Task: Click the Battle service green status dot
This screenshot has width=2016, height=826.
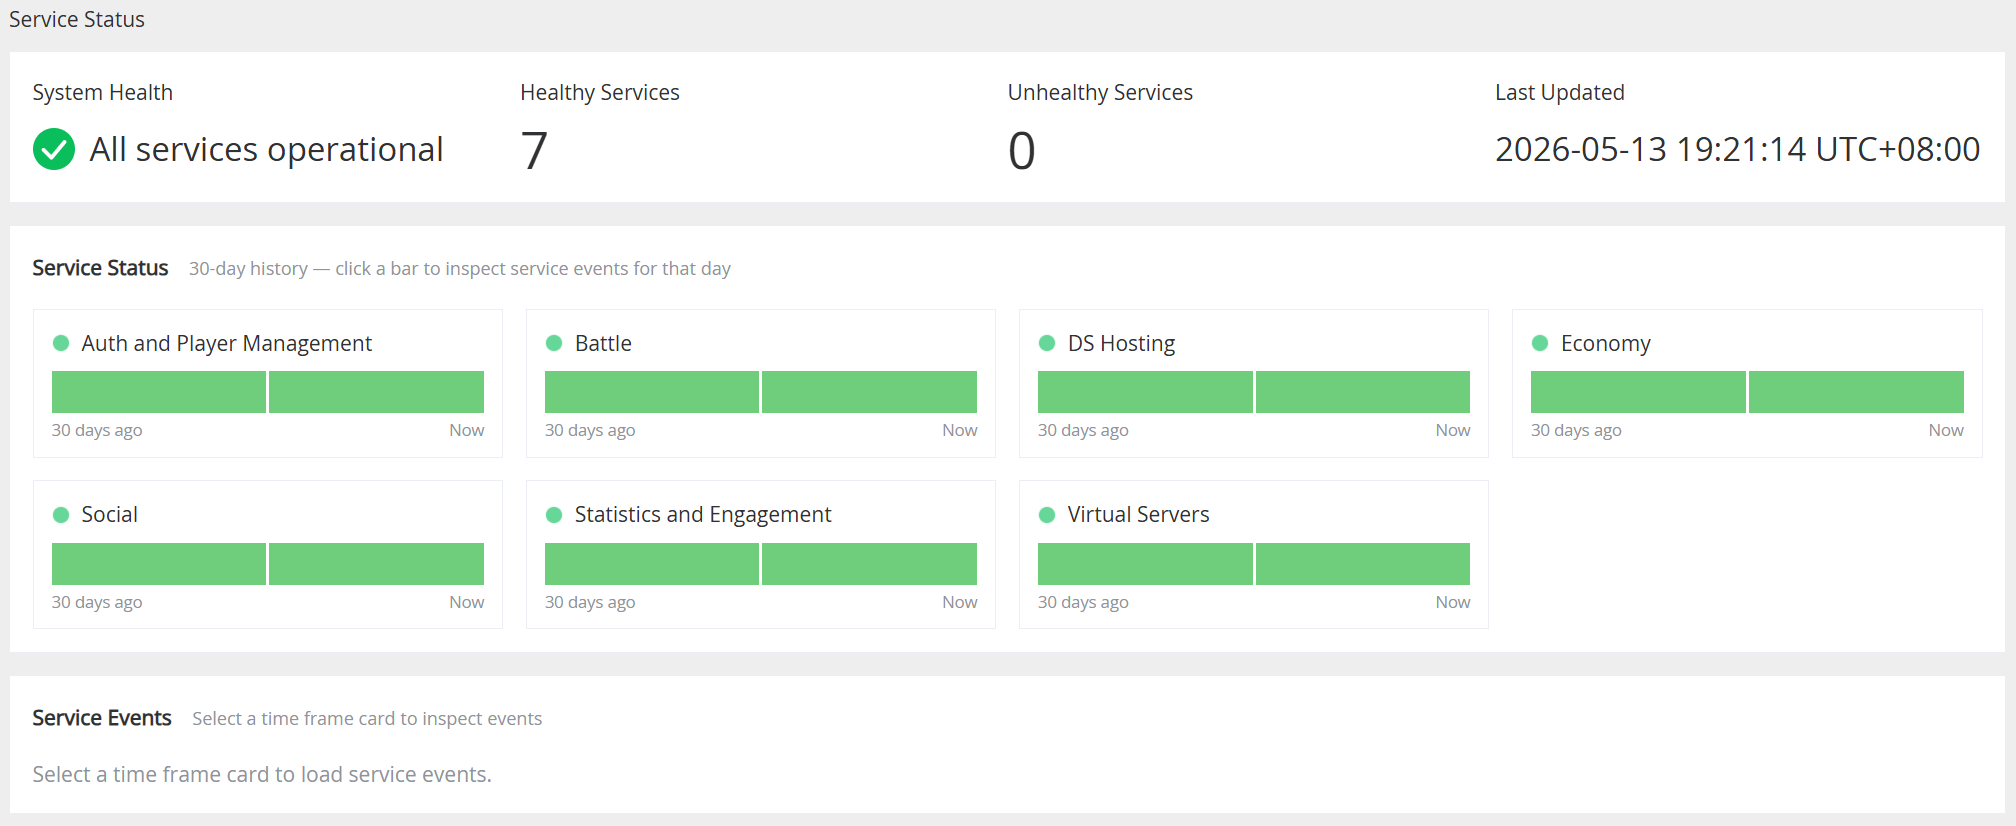Action: [x=554, y=343]
